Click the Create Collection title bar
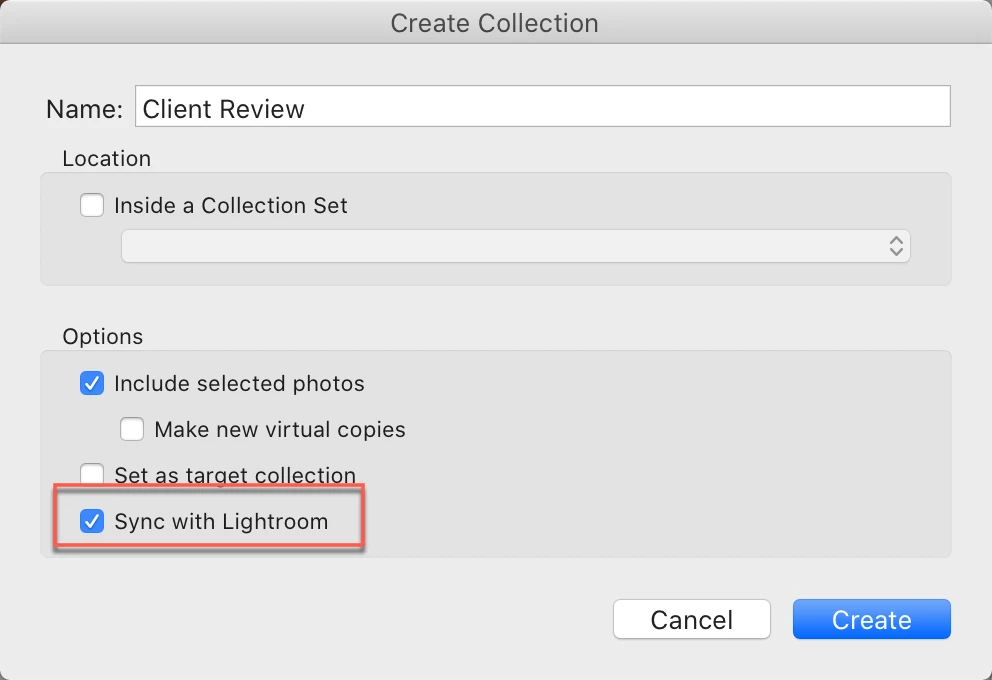Screen dimensions: 992x680 496,23
